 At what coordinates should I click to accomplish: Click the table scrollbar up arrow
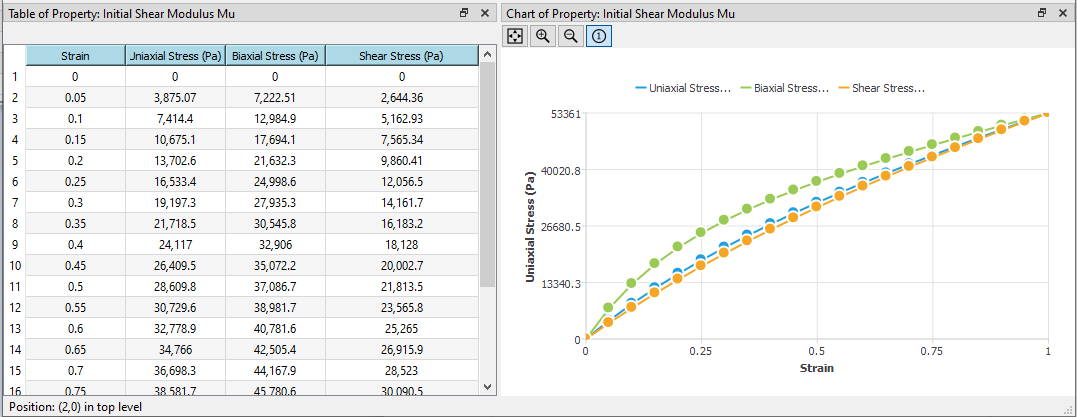pyautogui.click(x=487, y=54)
